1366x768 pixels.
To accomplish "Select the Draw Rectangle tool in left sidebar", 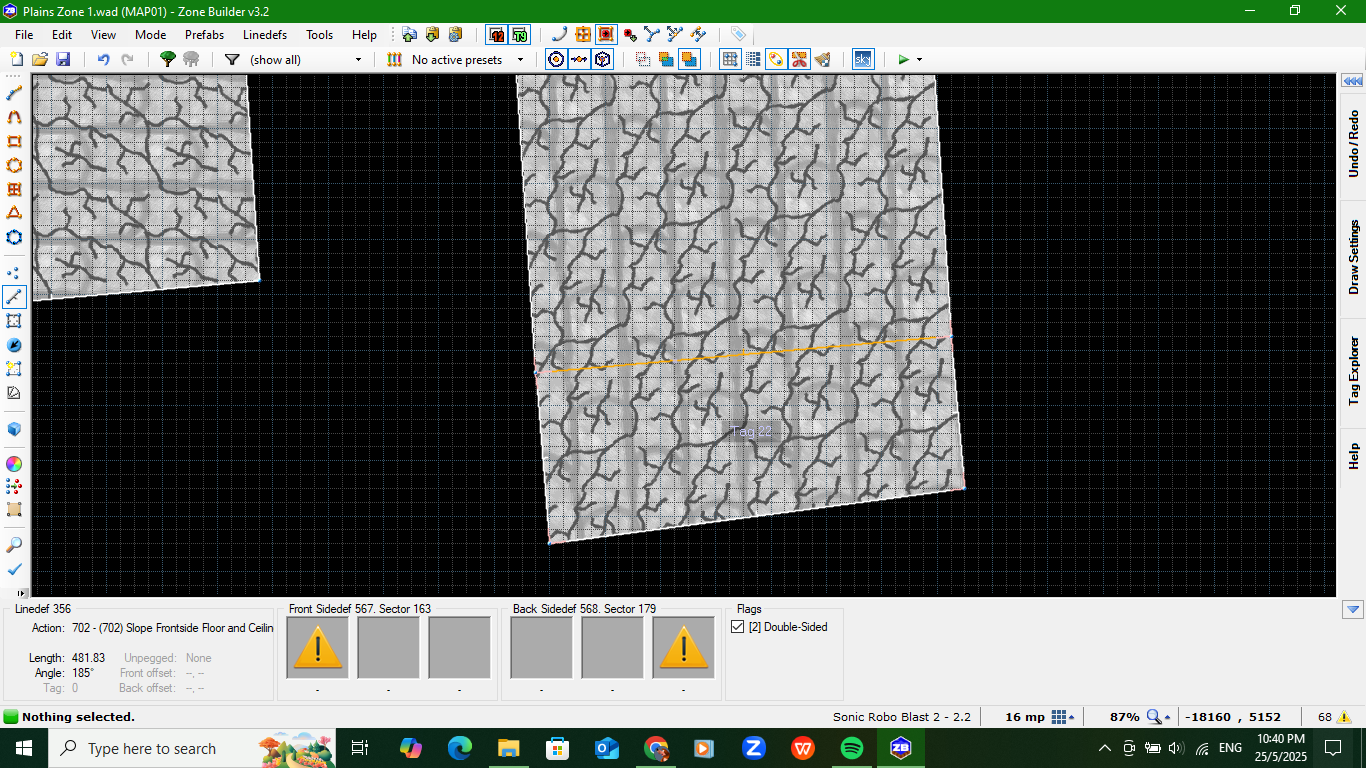I will (x=14, y=141).
